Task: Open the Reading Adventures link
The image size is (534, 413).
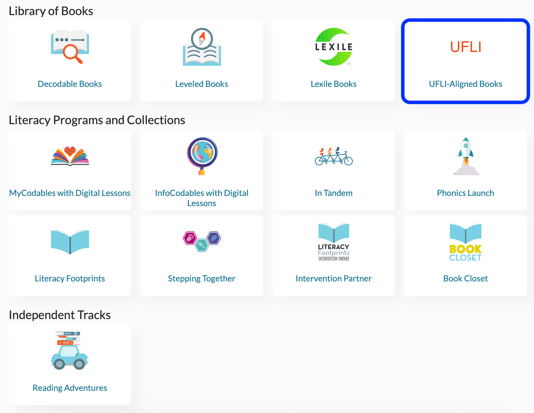Action: click(x=70, y=388)
